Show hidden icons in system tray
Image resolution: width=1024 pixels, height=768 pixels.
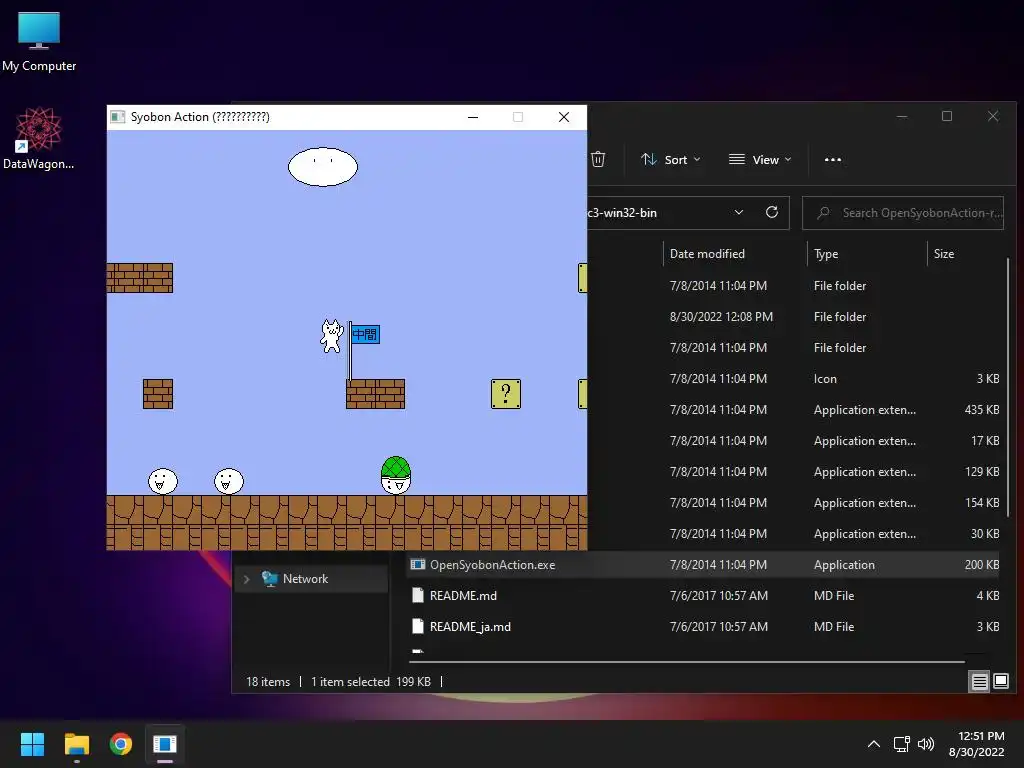pyautogui.click(x=873, y=744)
